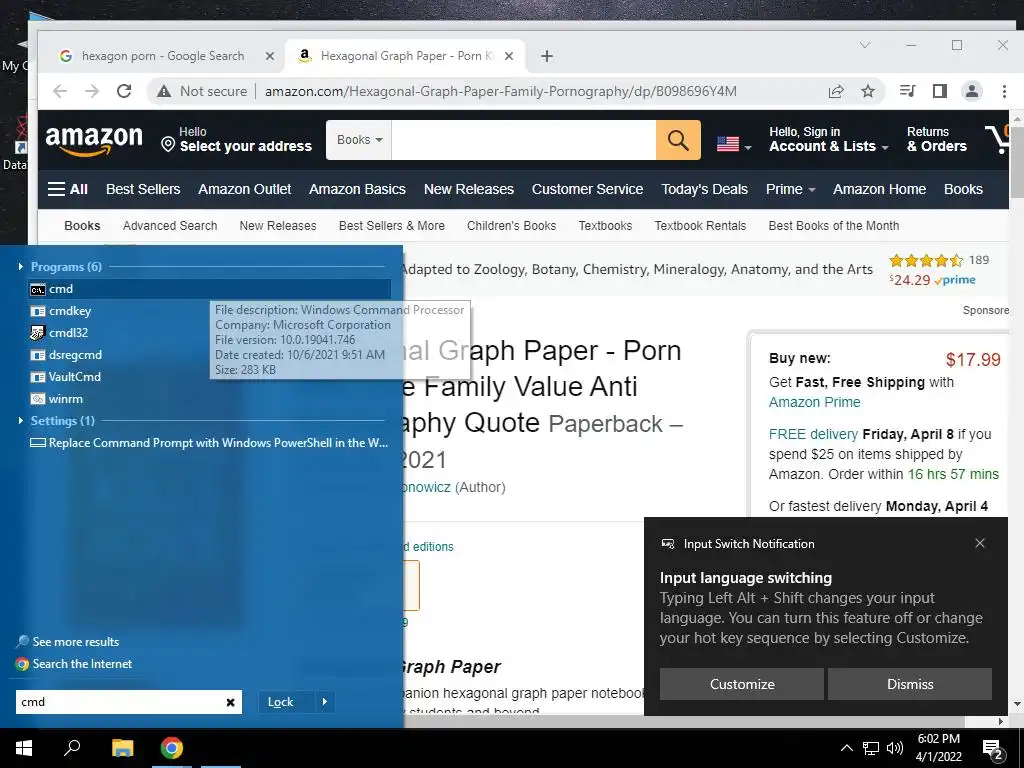Open Account & Lists dropdown
1024x768 pixels.
[x=829, y=140]
